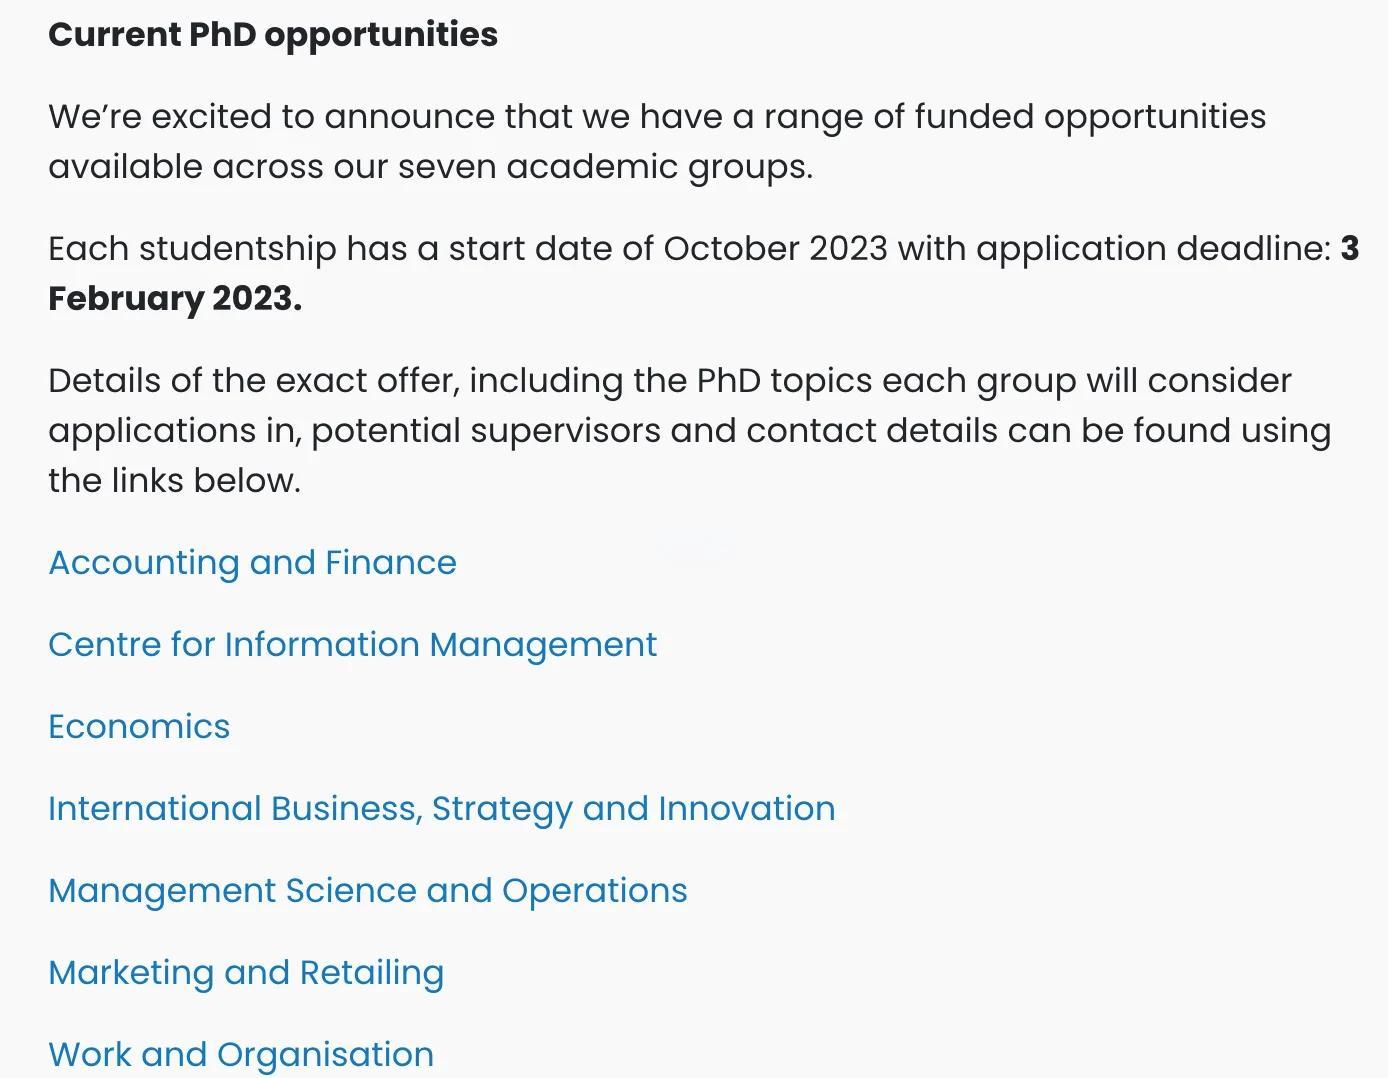
Task: Click the "Details of the exact offer" text
Action: (x=253, y=381)
